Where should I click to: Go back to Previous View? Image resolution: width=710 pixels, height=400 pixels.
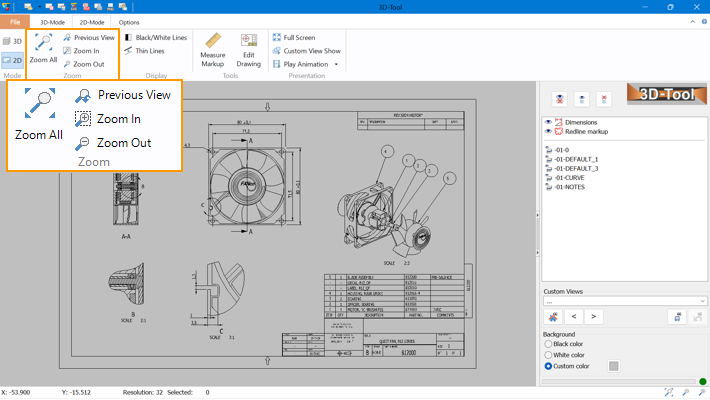click(x=87, y=37)
